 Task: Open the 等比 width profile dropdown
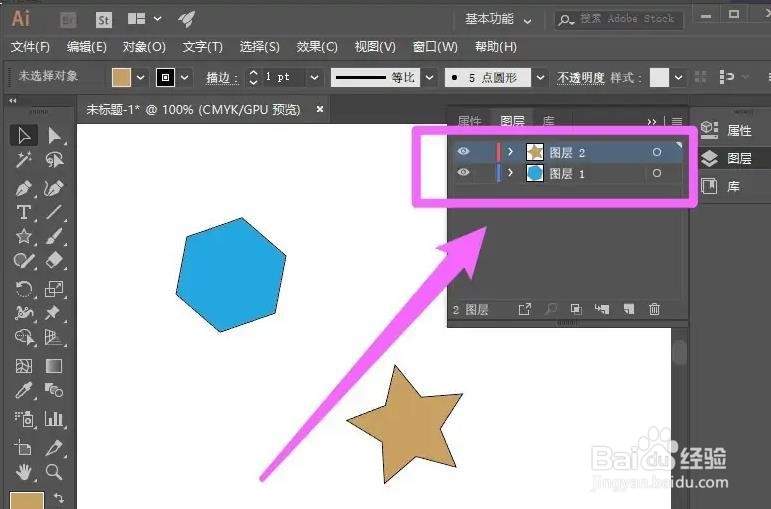coord(429,77)
